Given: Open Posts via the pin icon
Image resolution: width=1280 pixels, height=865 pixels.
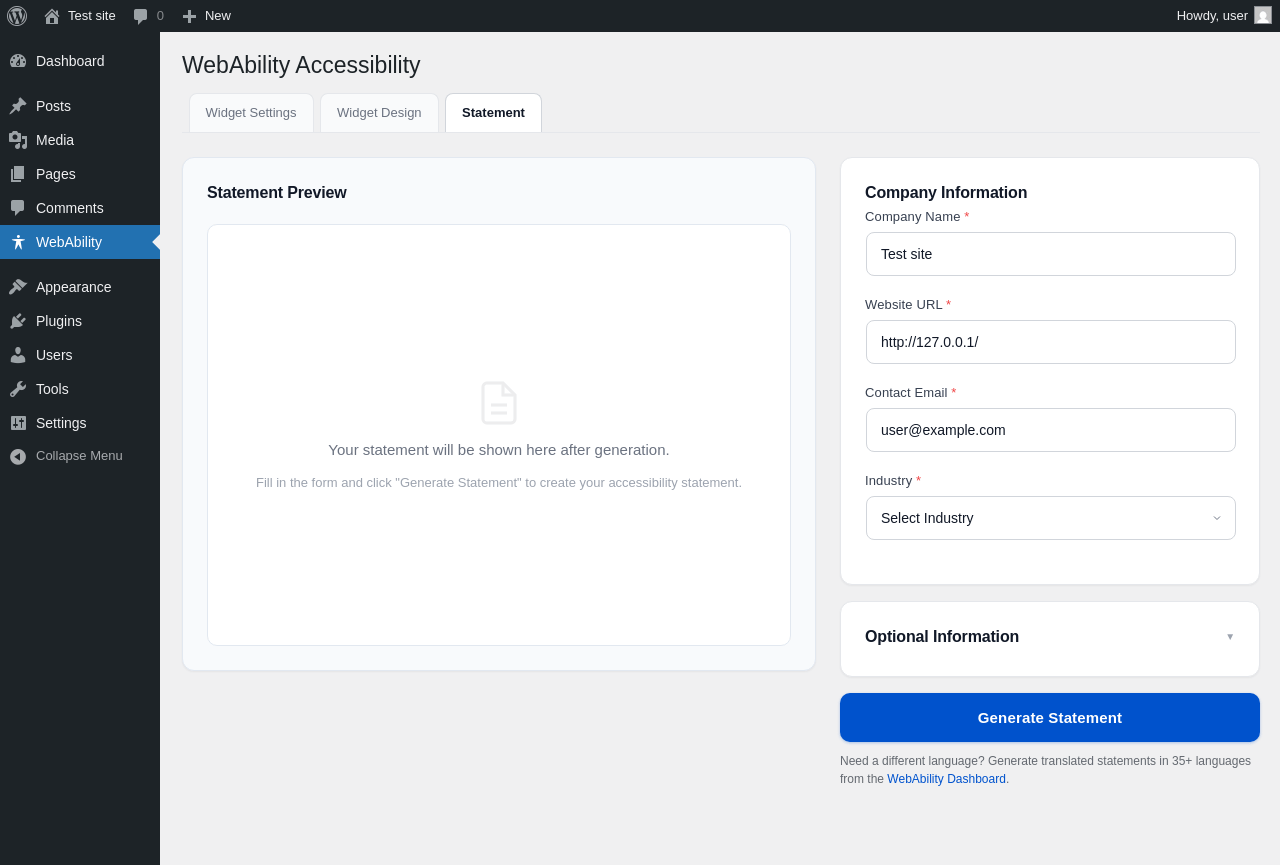Looking at the screenshot, I should (x=18, y=106).
